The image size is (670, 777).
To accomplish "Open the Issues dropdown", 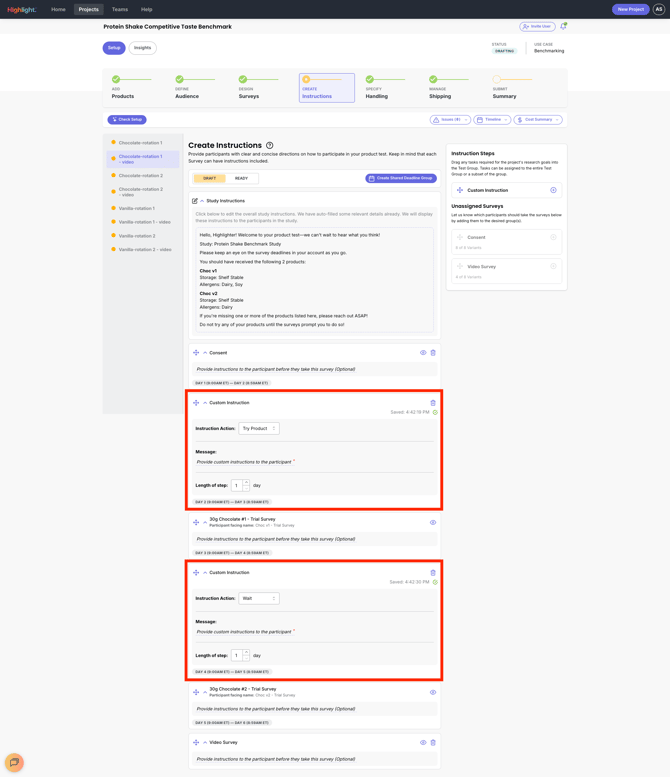I will pos(450,119).
